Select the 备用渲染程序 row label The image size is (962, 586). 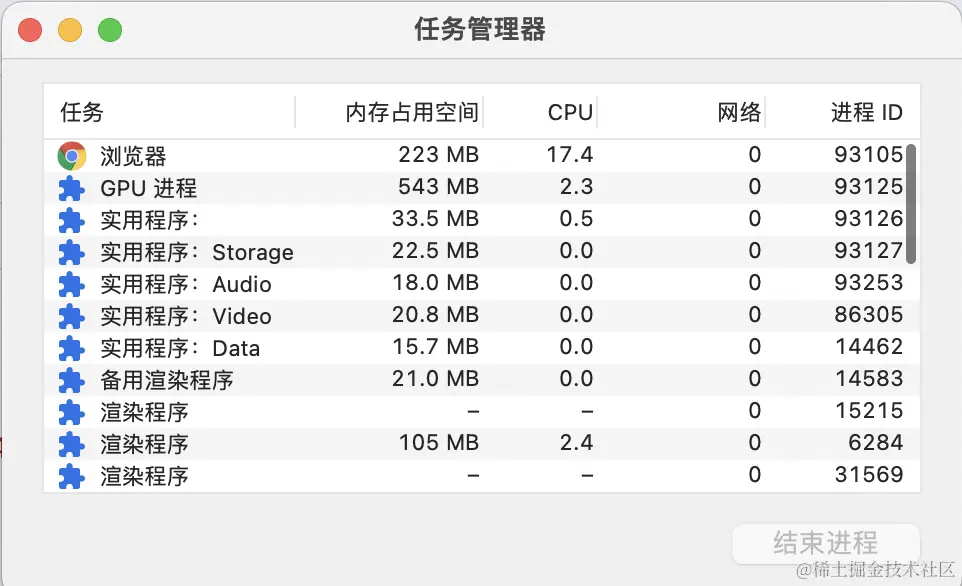[166, 380]
